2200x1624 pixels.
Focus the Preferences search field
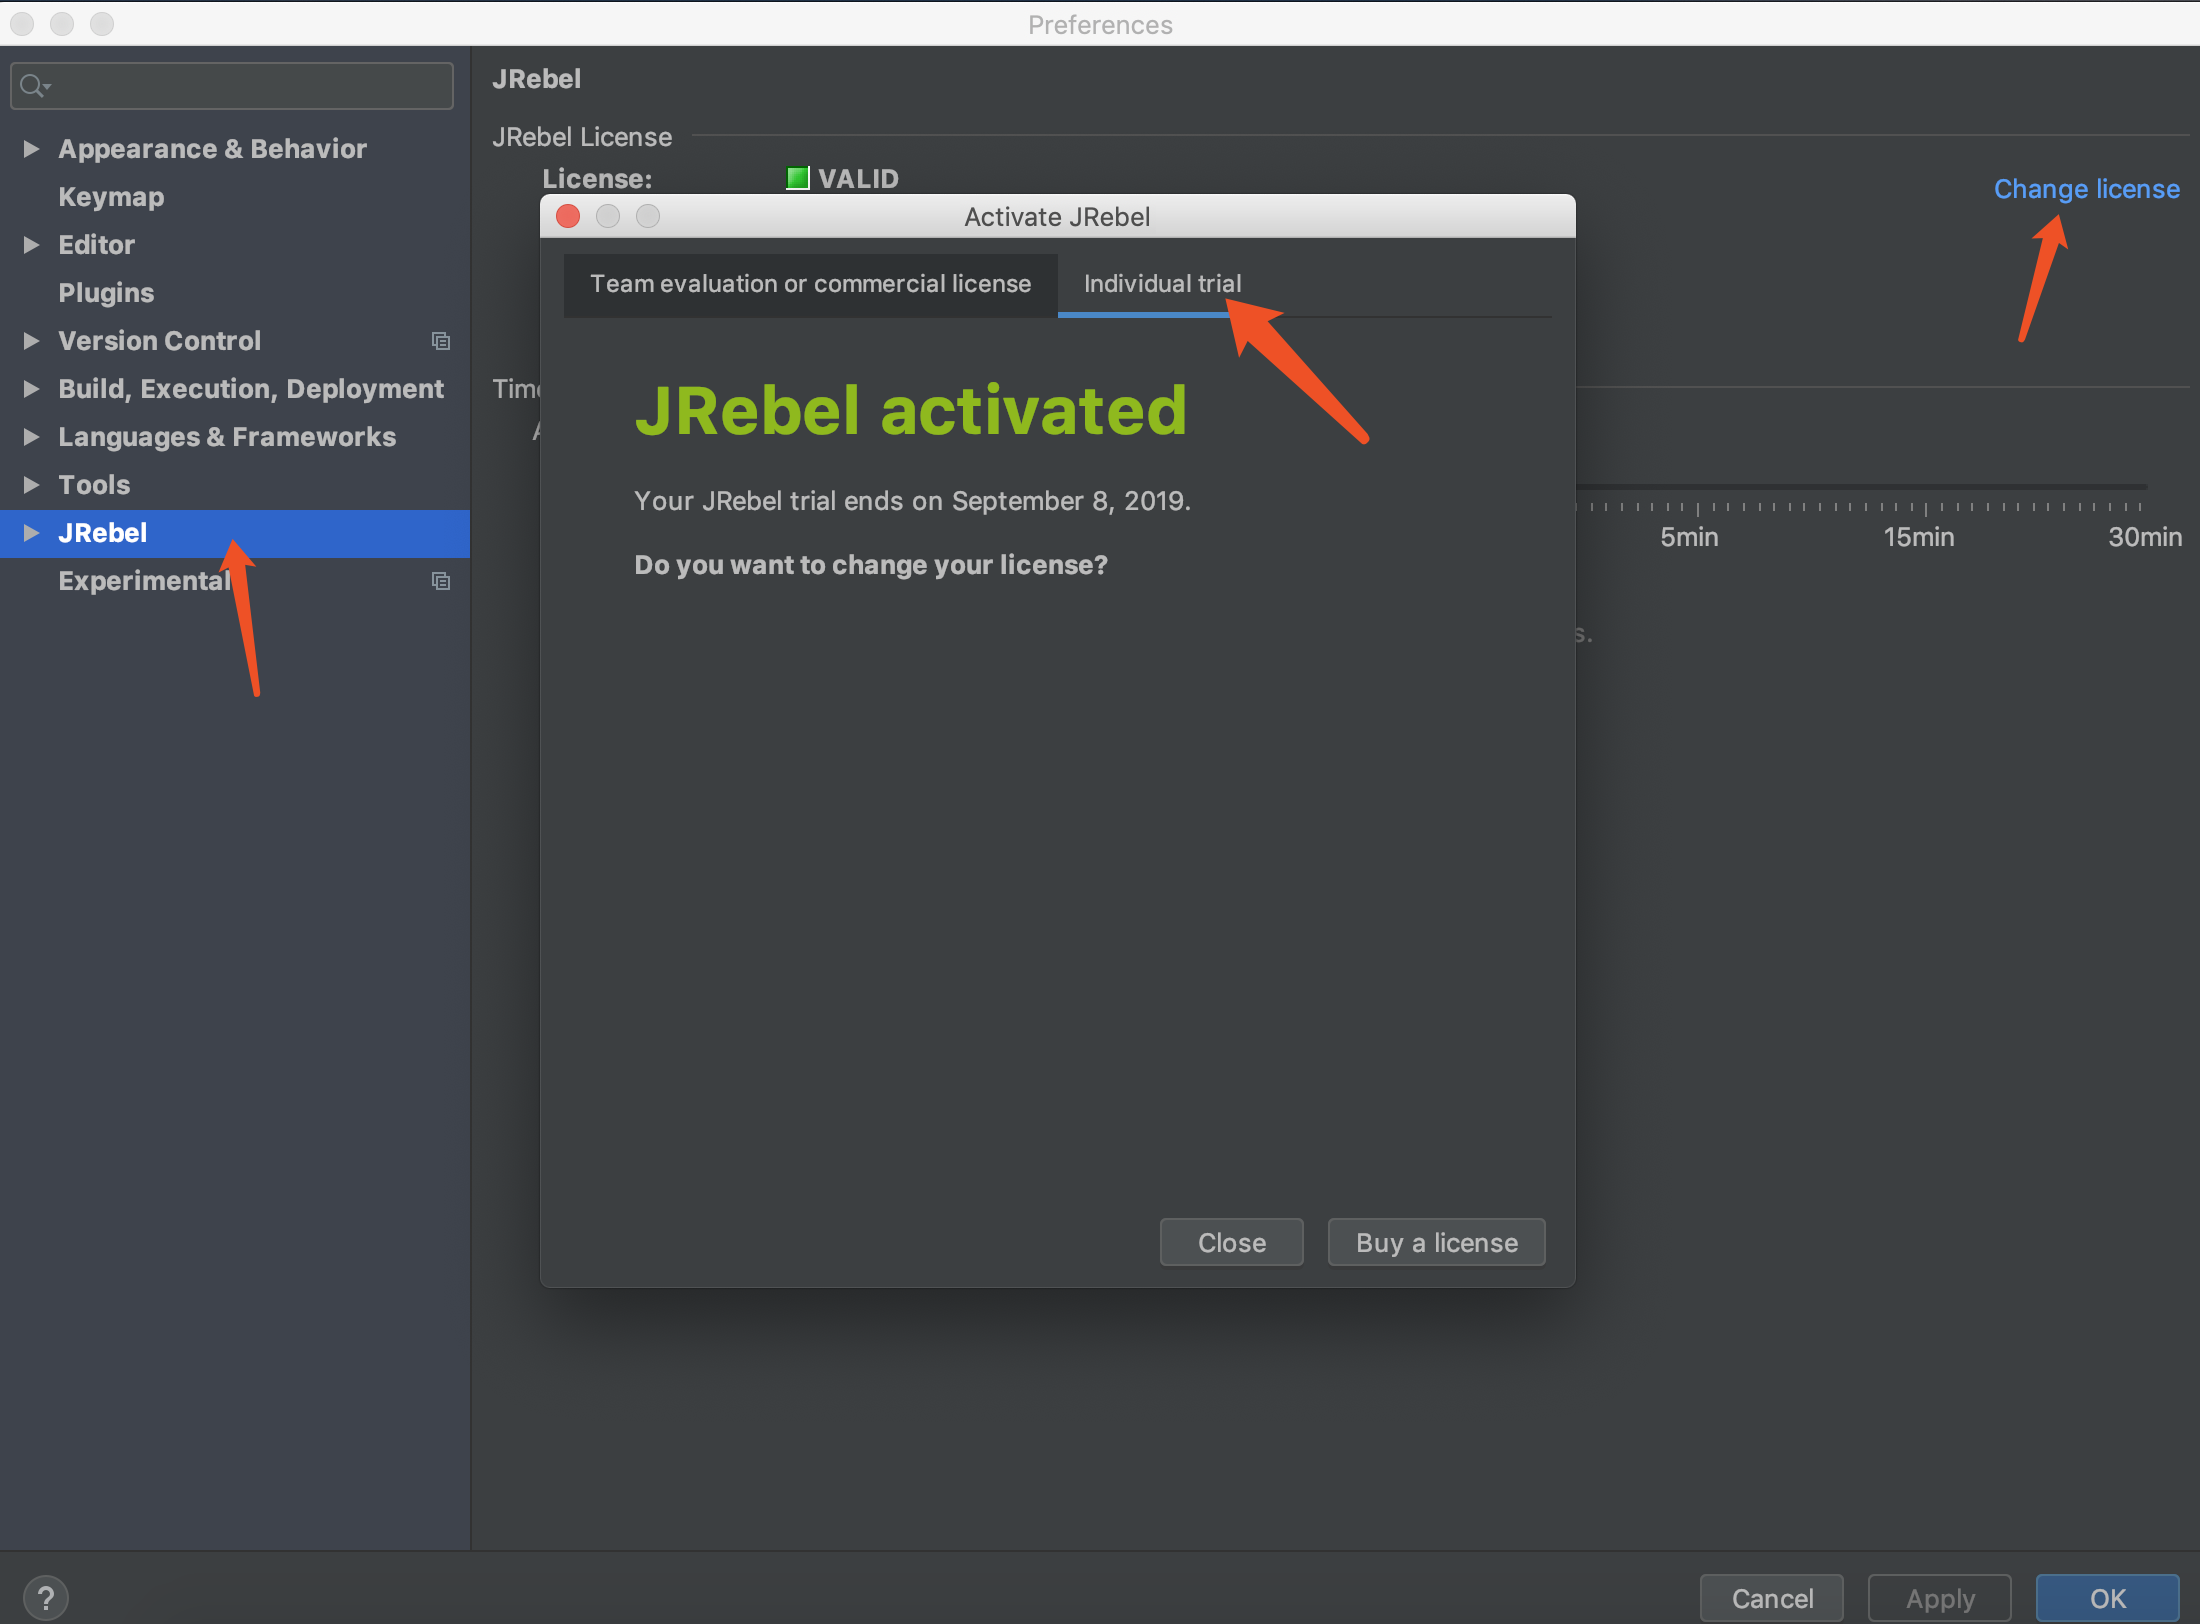pyautogui.click(x=232, y=86)
